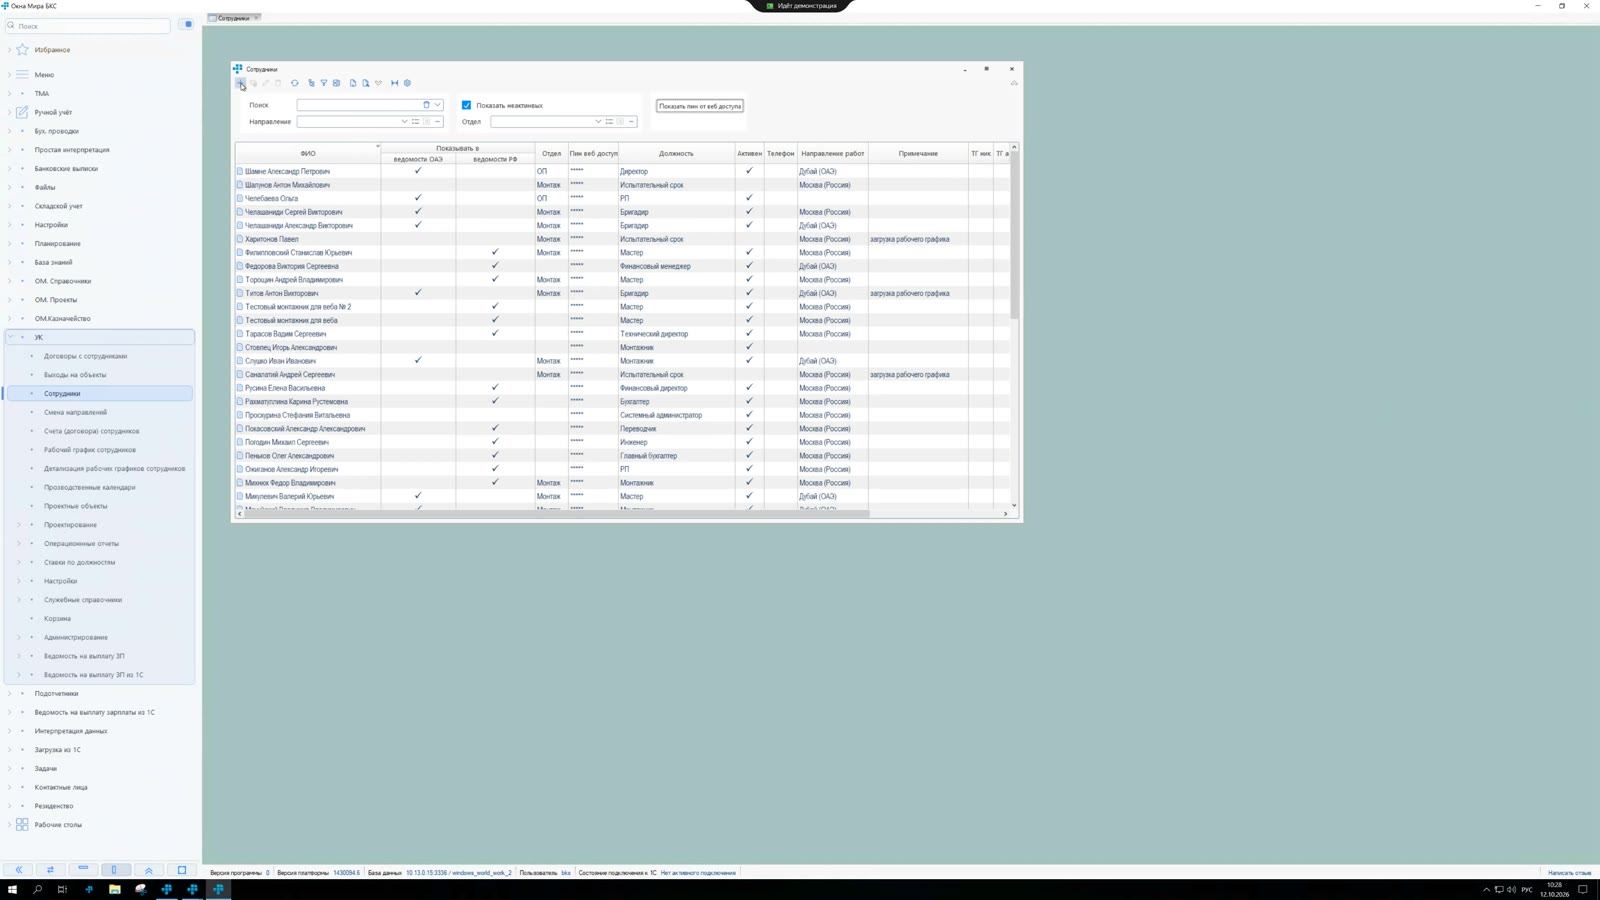Expand the Избранное sidebar section
The width and height of the screenshot is (1600, 900).
(10, 50)
